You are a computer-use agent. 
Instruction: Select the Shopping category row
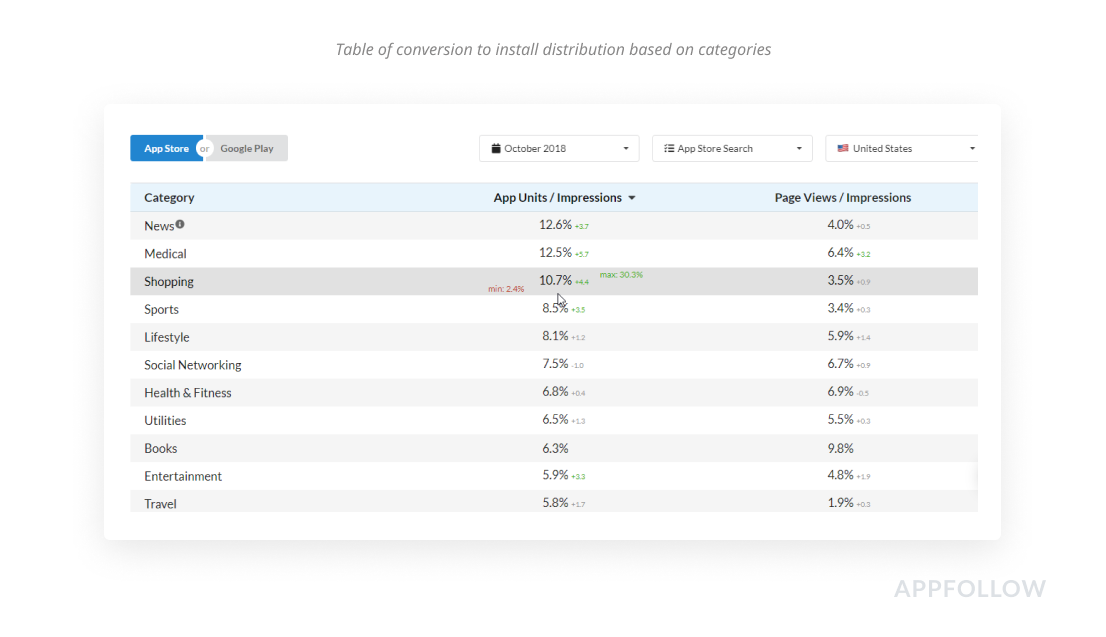tap(169, 282)
